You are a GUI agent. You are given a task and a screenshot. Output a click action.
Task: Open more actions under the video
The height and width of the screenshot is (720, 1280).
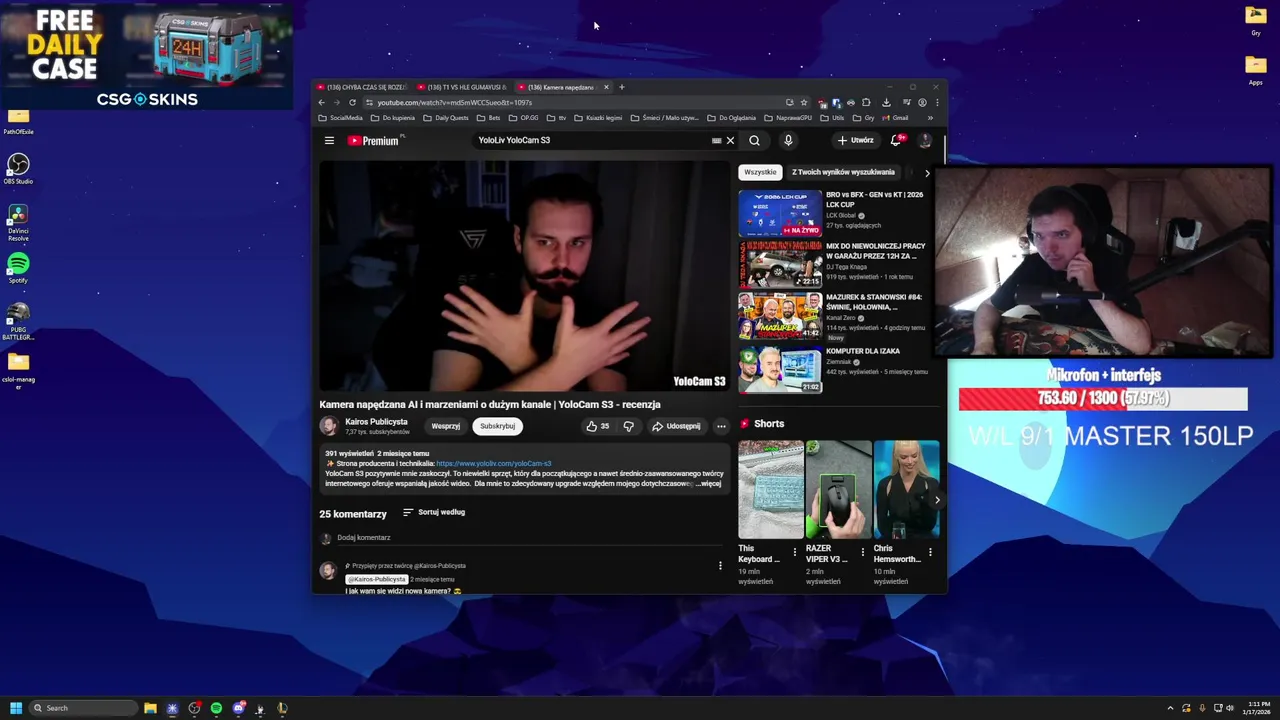coord(721,426)
